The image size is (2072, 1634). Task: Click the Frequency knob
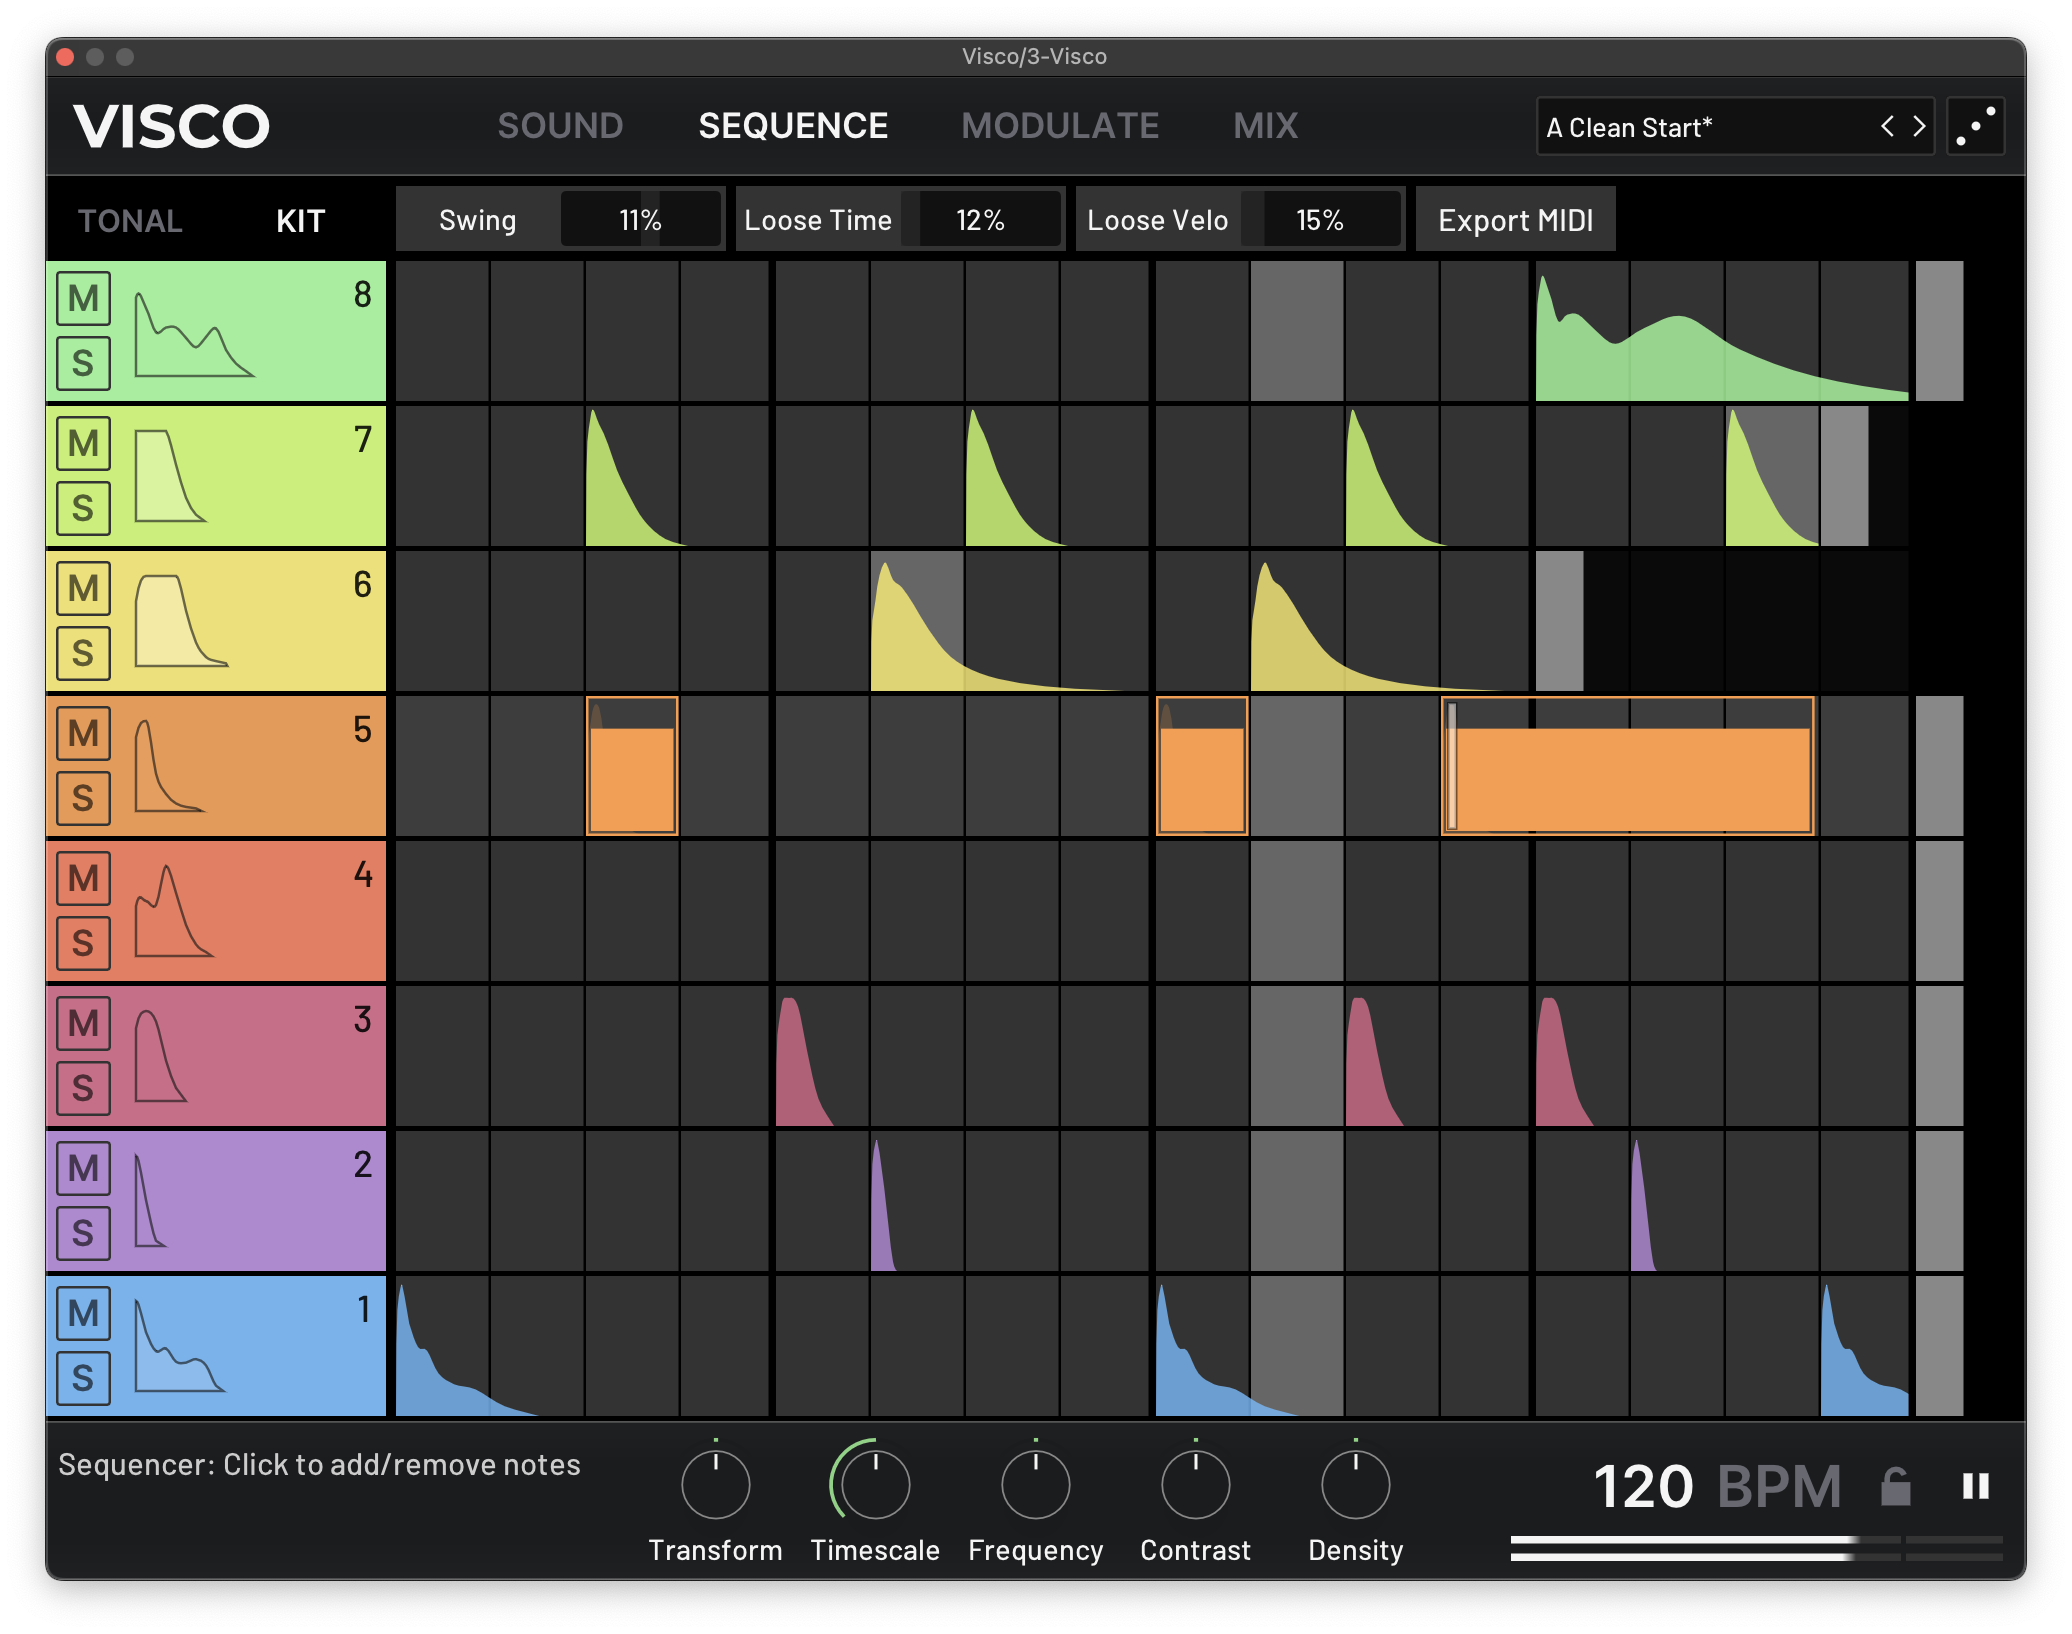(1035, 1484)
